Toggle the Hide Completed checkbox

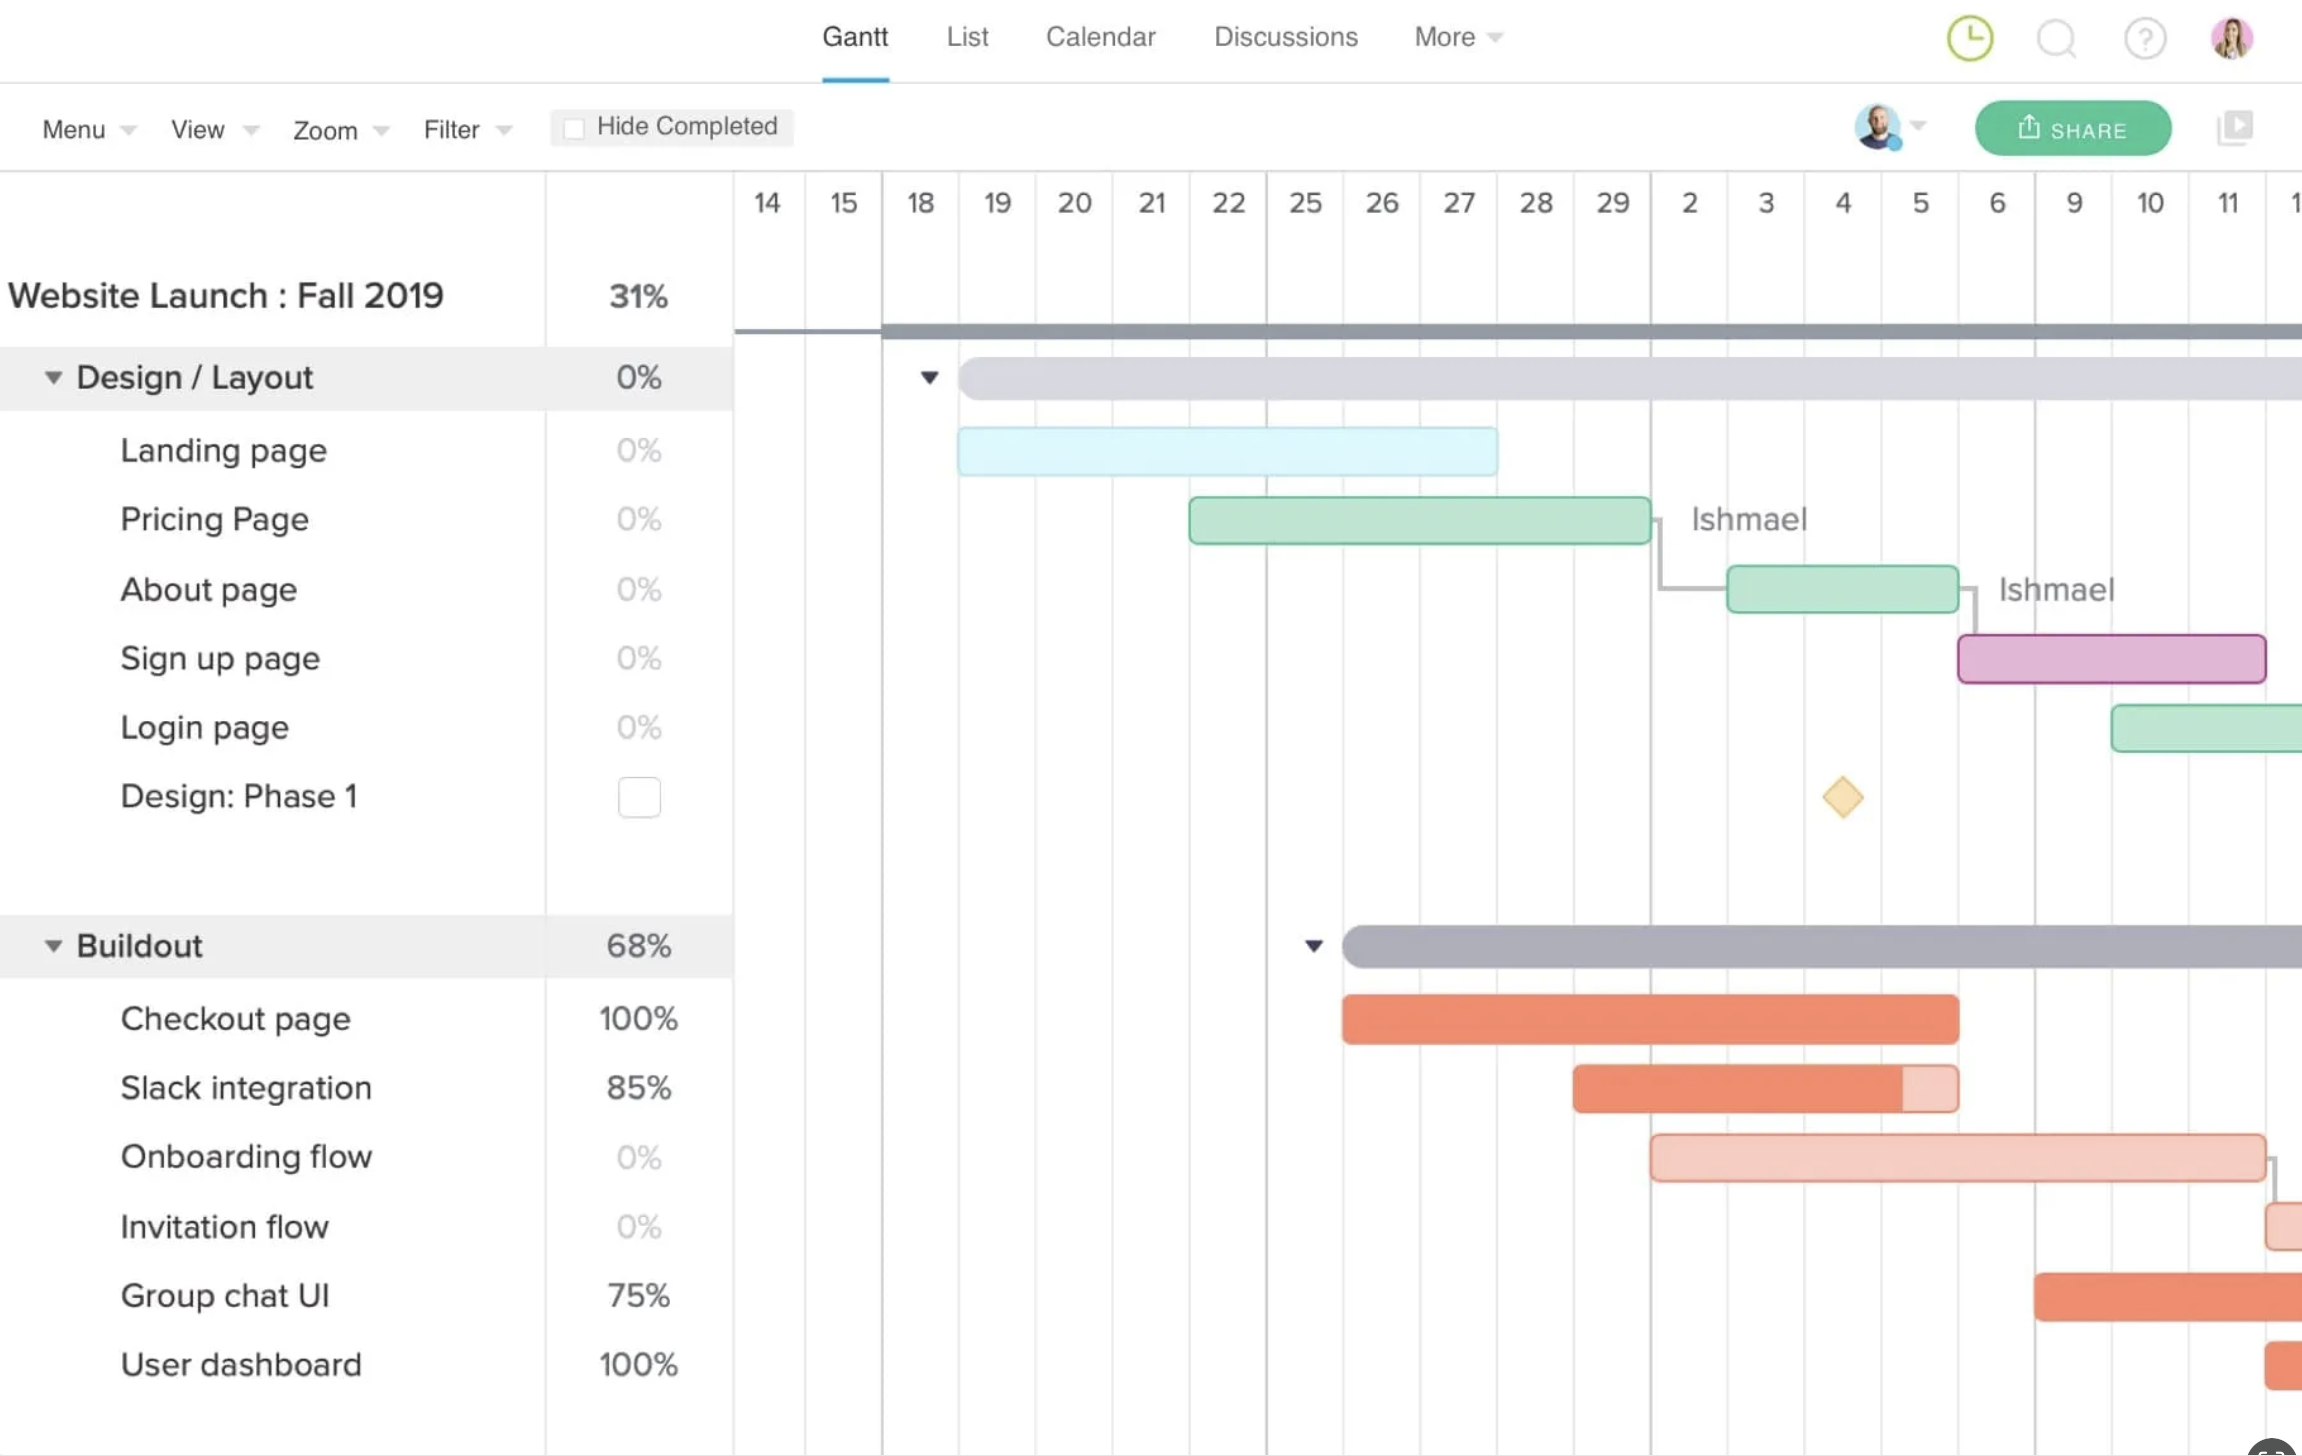click(x=574, y=128)
